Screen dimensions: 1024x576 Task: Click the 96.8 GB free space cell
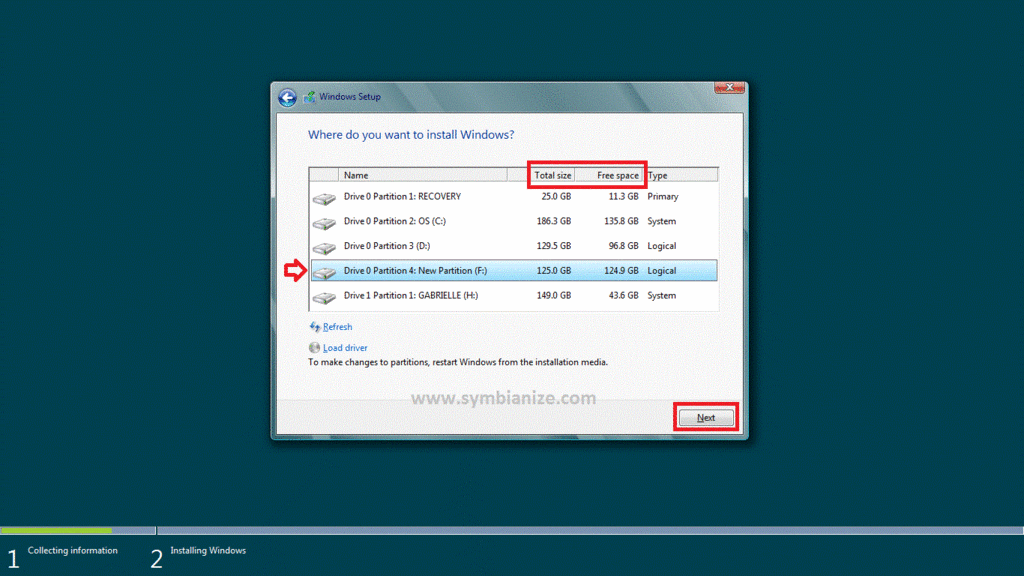(624, 246)
